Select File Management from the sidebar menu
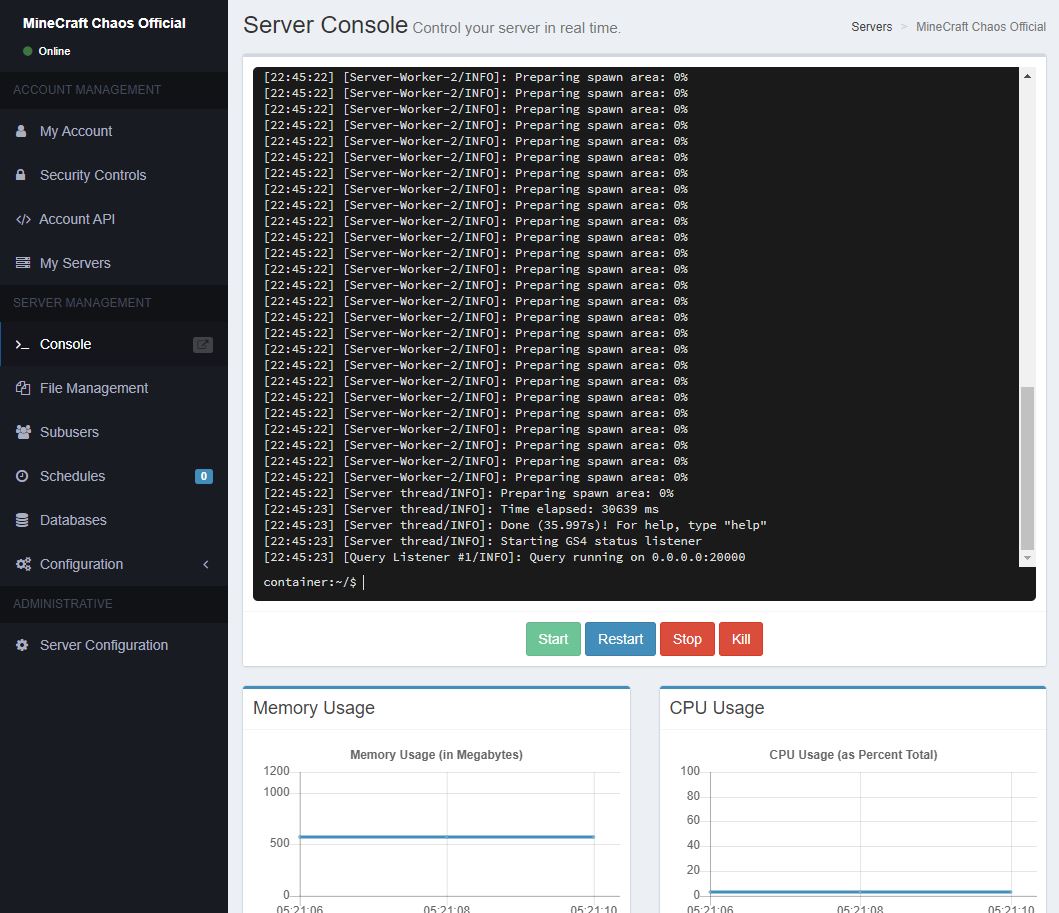This screenshot has height=913, width=1059. pos(94,388)
